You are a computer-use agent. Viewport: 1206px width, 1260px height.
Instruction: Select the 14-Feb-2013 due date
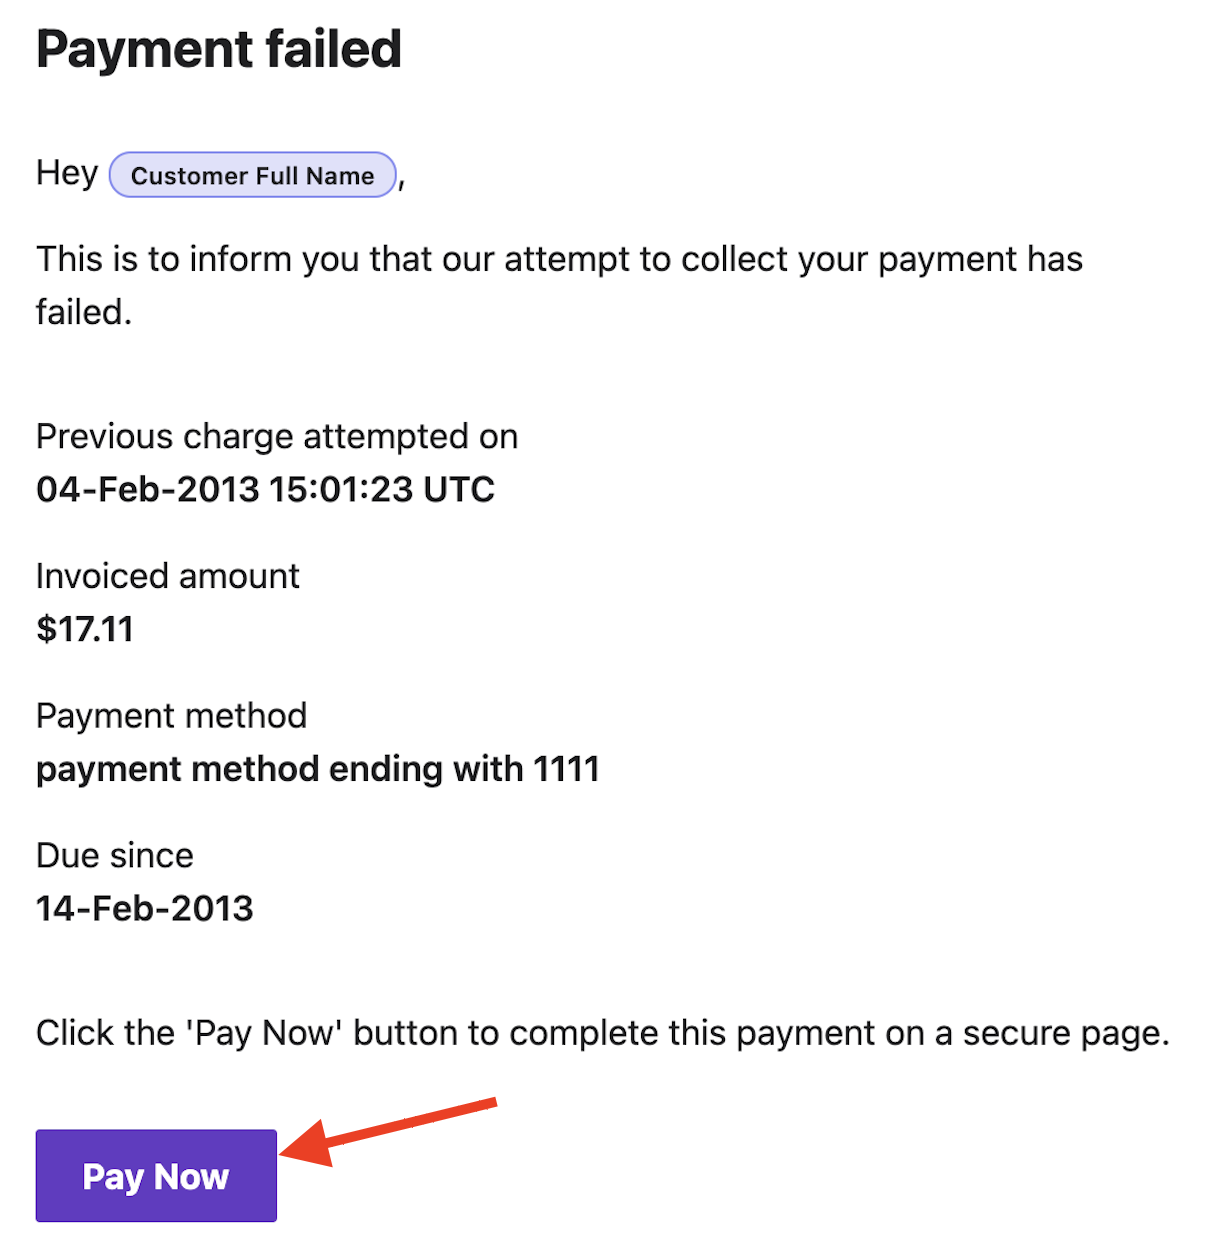145,908
